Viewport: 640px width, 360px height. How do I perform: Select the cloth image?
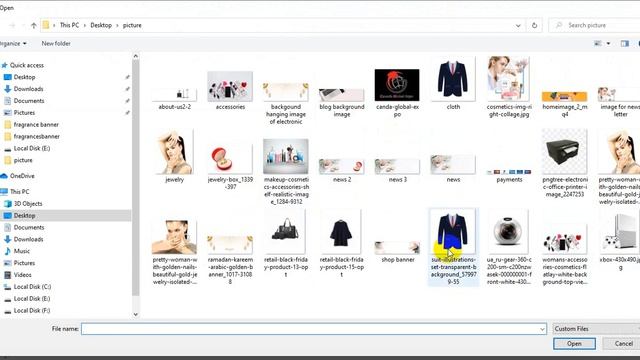pyautogui.click(x=453, y=84)
